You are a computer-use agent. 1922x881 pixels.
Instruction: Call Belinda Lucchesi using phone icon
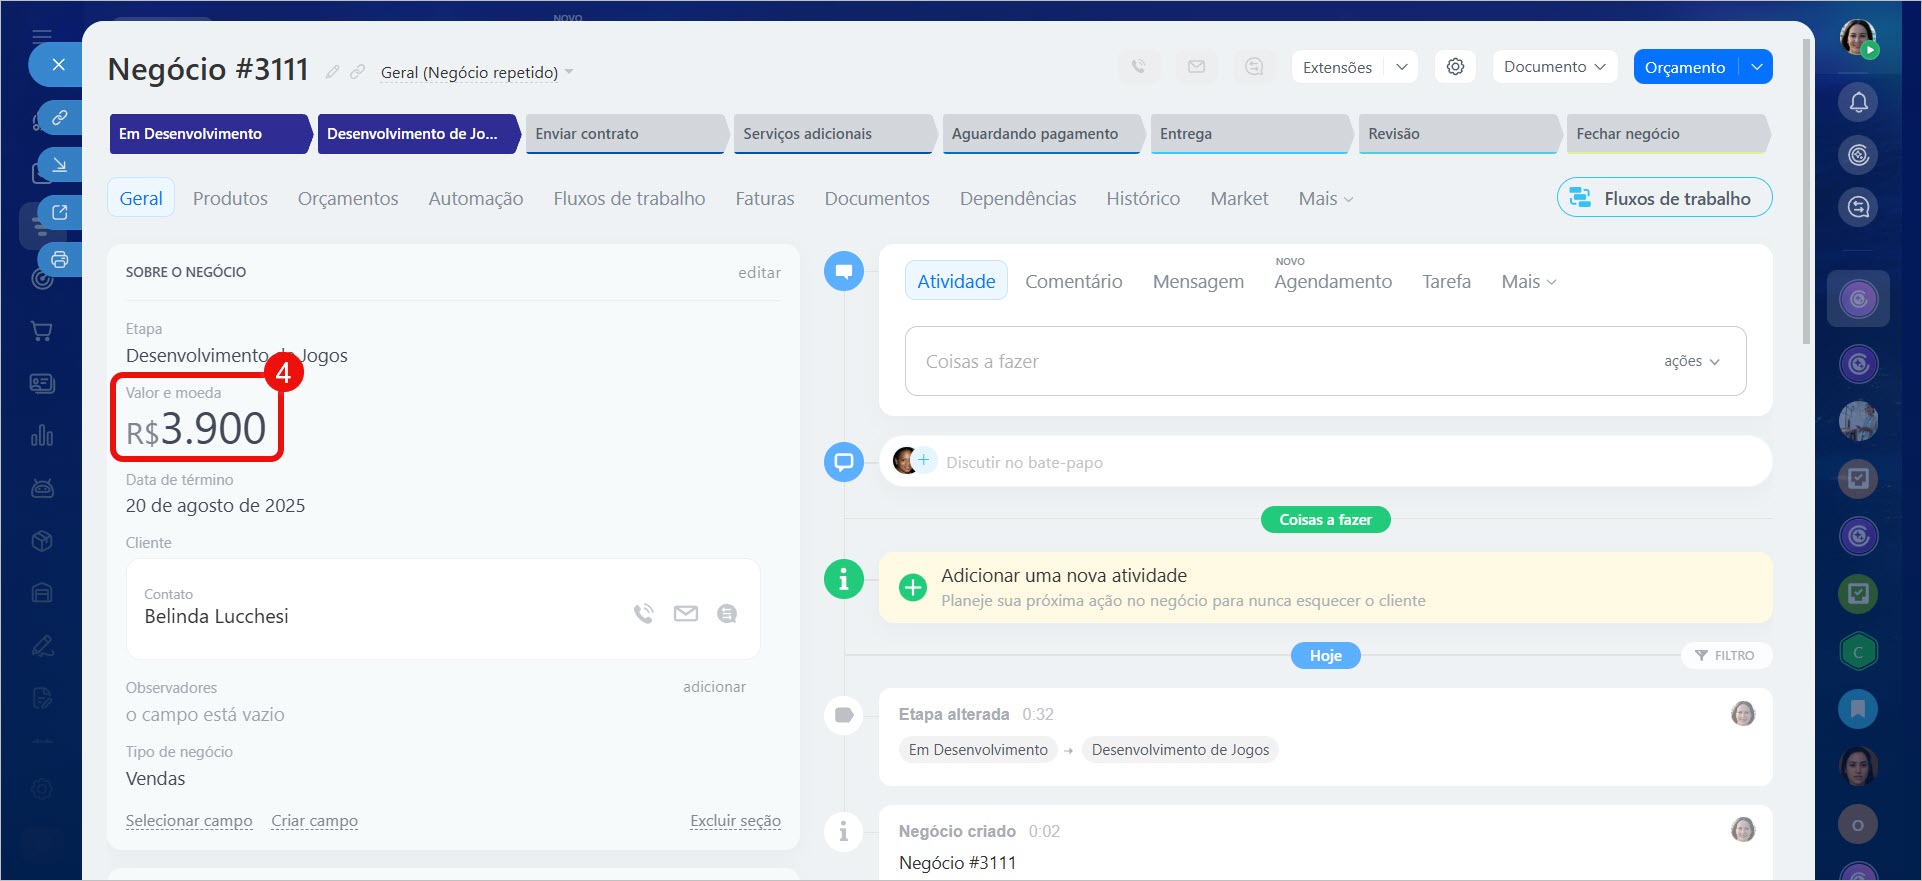click(x=643, y=614)
